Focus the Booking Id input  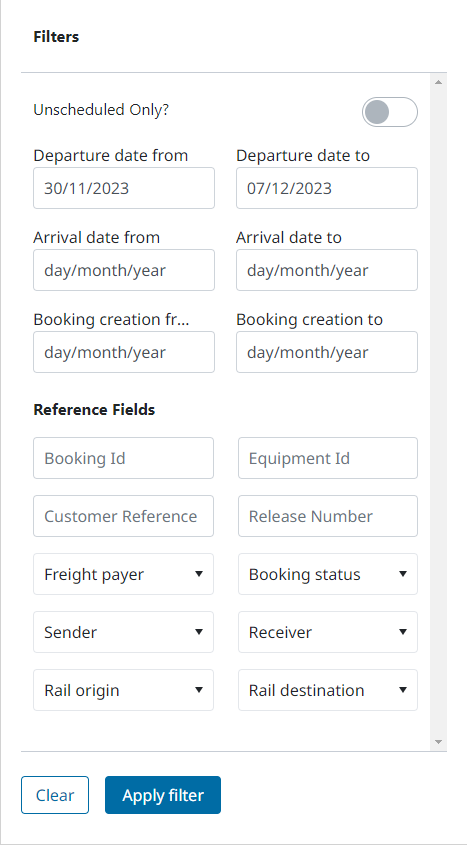click(x=123, y=458)
